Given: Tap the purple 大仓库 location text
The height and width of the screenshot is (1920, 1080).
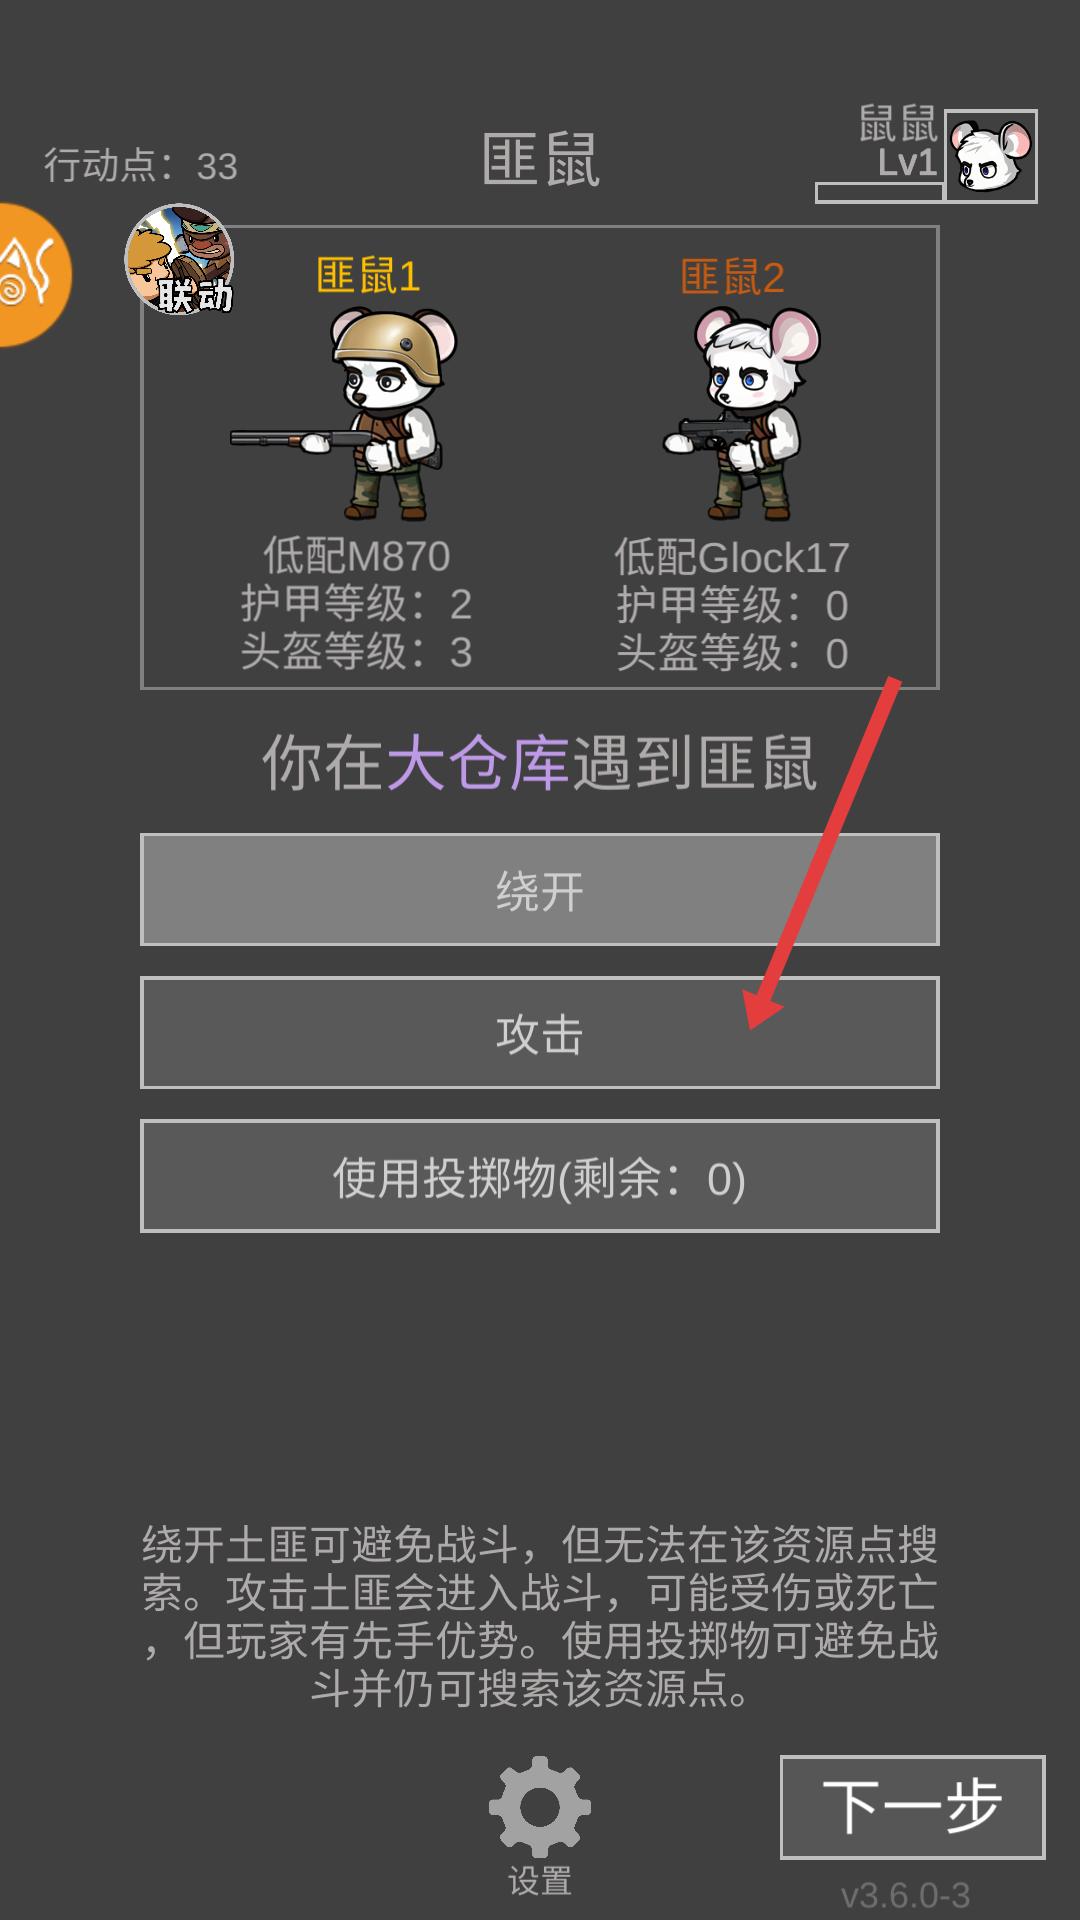Looking at the screenshot, I should tap(478, 764).
